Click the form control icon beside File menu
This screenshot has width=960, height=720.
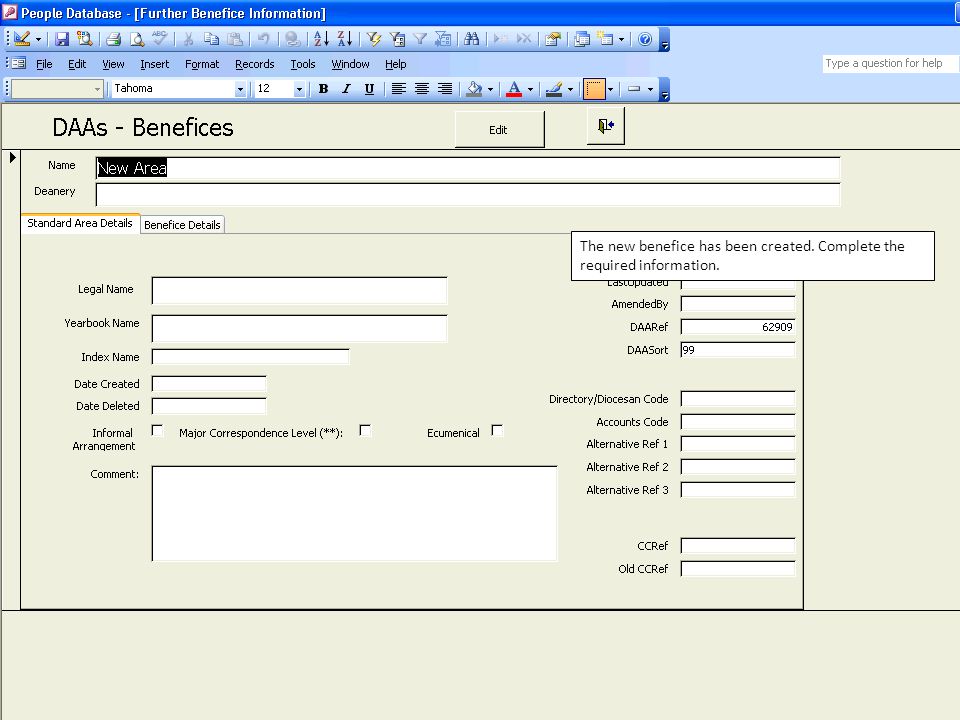pyautogui.click(x=18, y=63)
